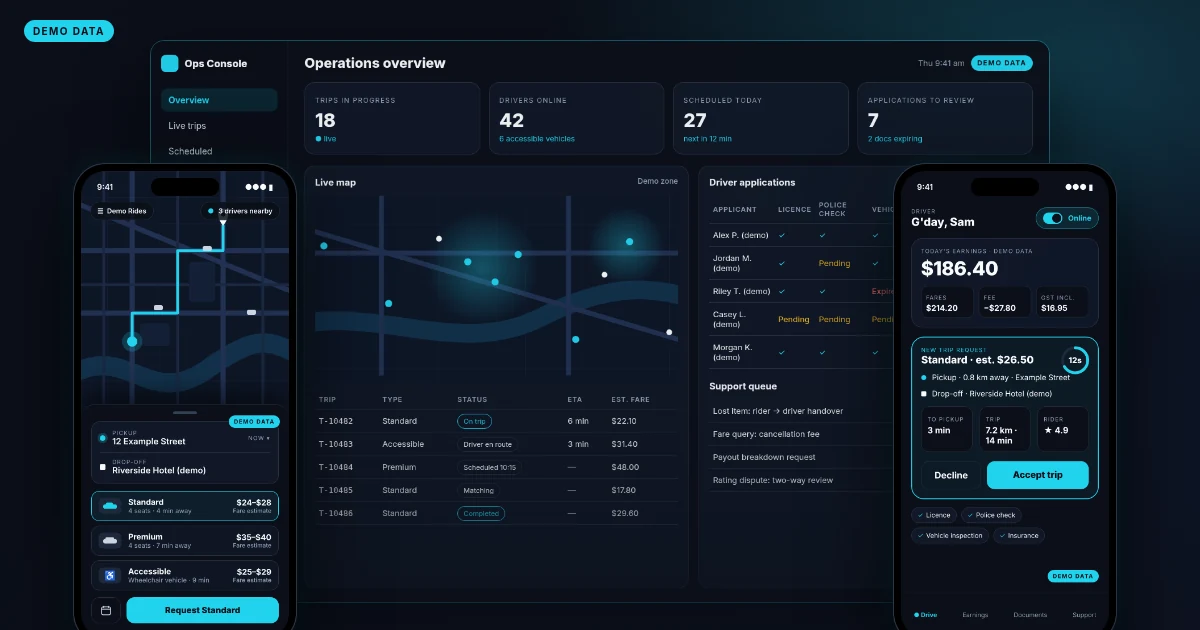Click the 'On trip' status pill for T-10482
The image size is (1200, 630).
(474, 421)
